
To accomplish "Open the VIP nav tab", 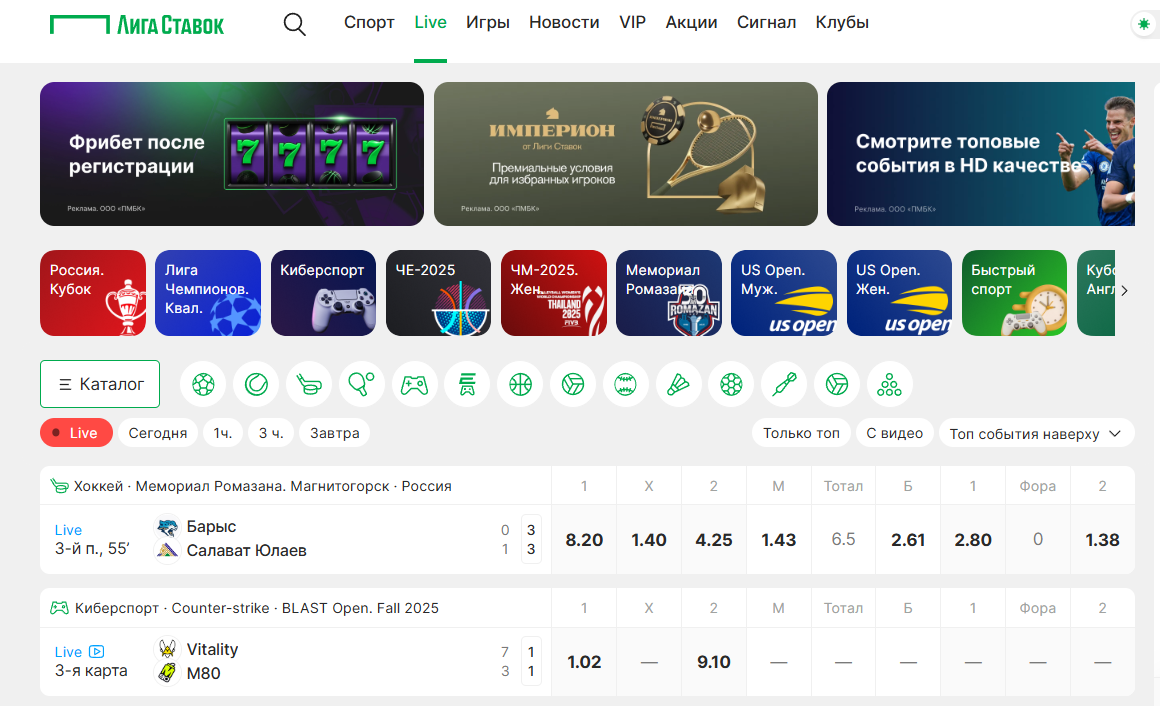I will point(633,22).
